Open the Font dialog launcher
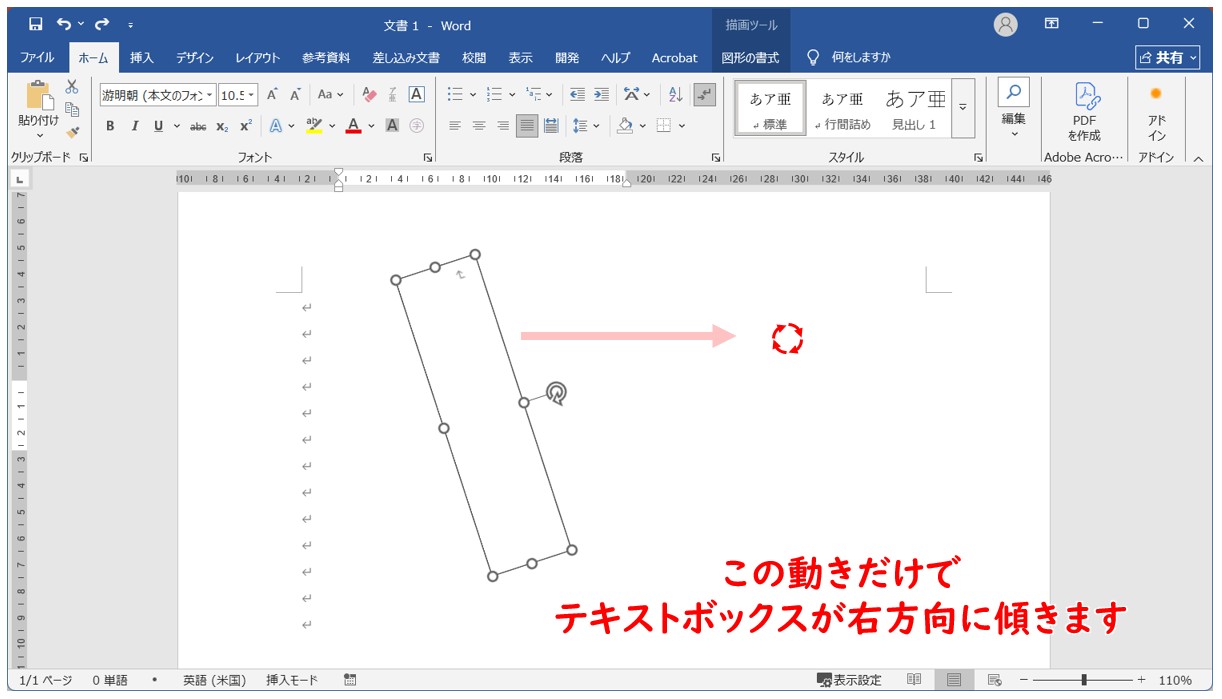The height and width of the screenshot is (699, 1222). (x=428, y=158)
